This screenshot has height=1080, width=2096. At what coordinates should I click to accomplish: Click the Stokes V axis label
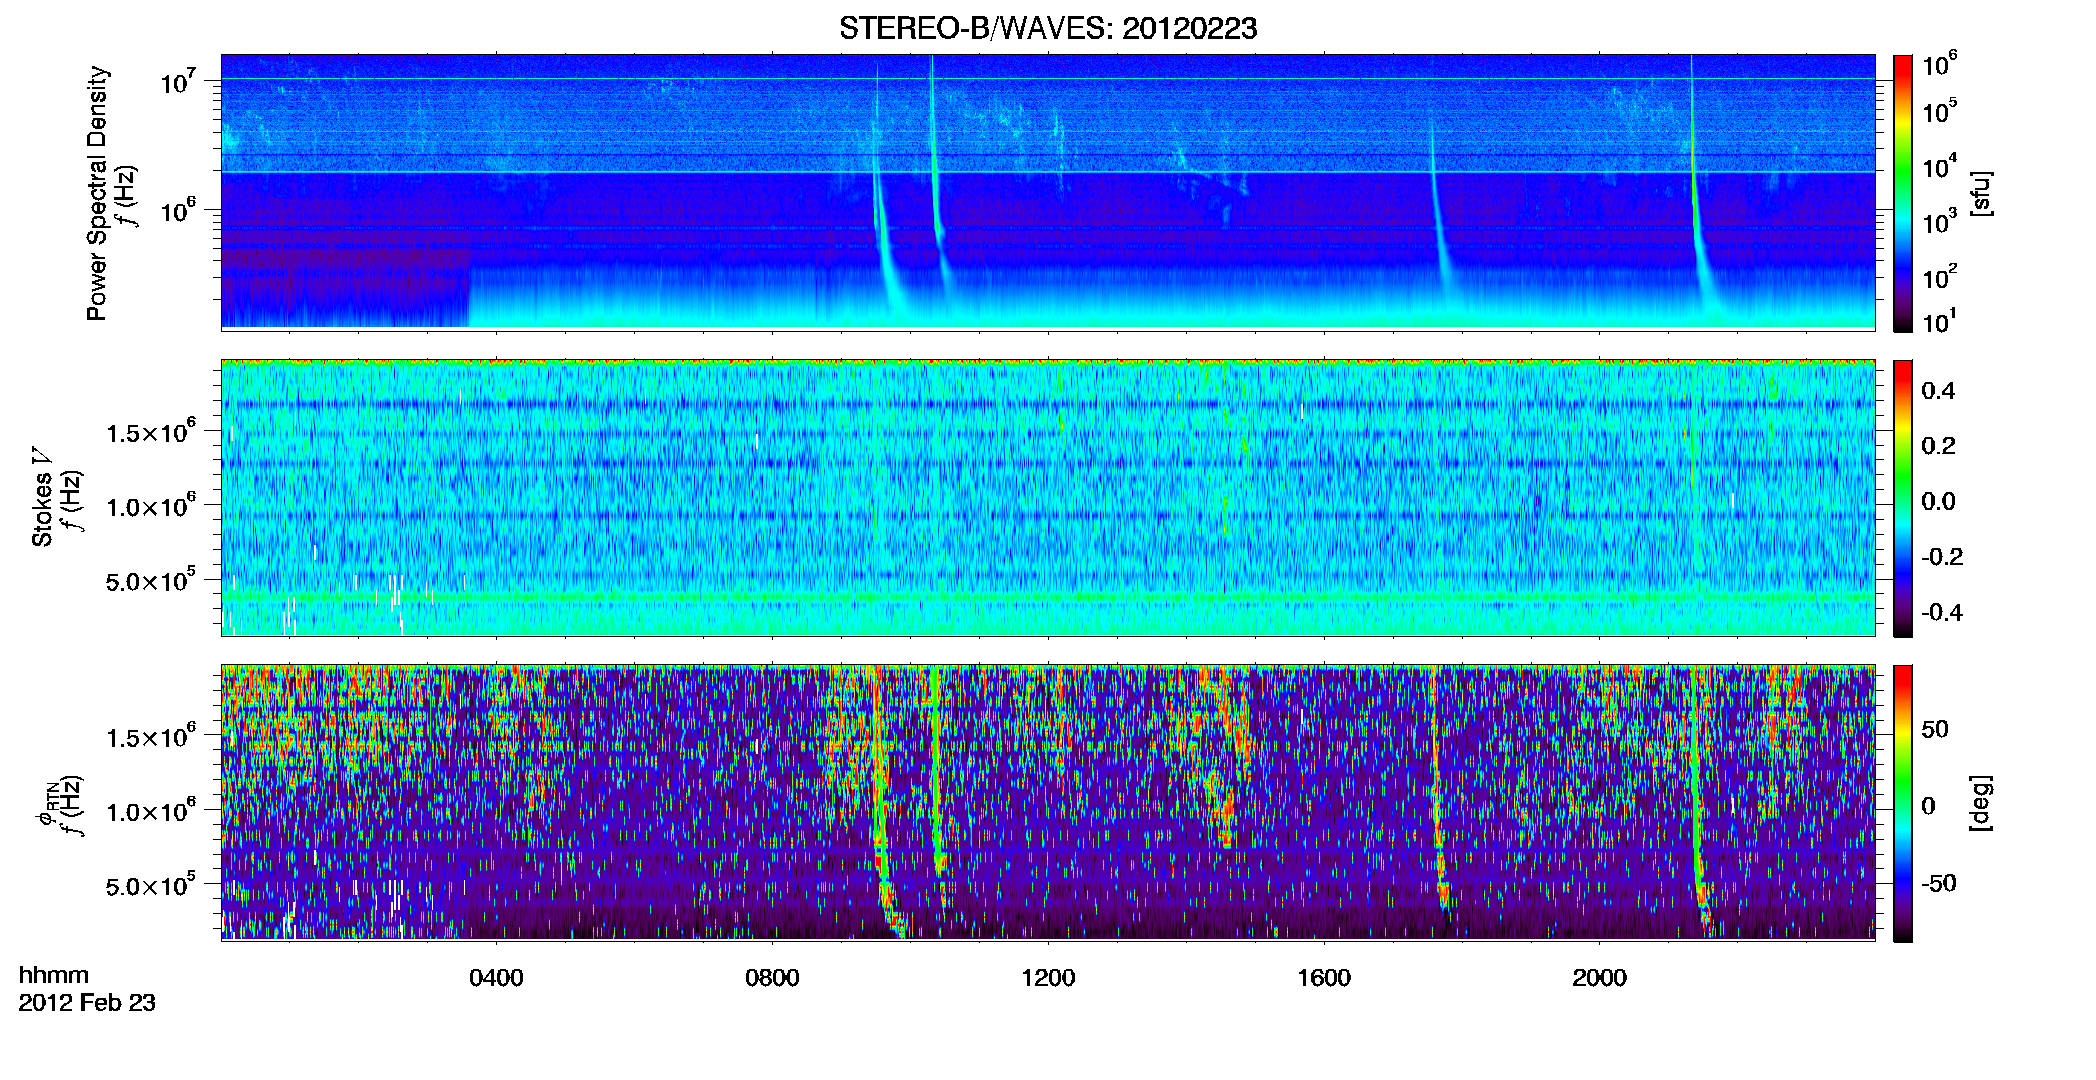pos(42,497)
